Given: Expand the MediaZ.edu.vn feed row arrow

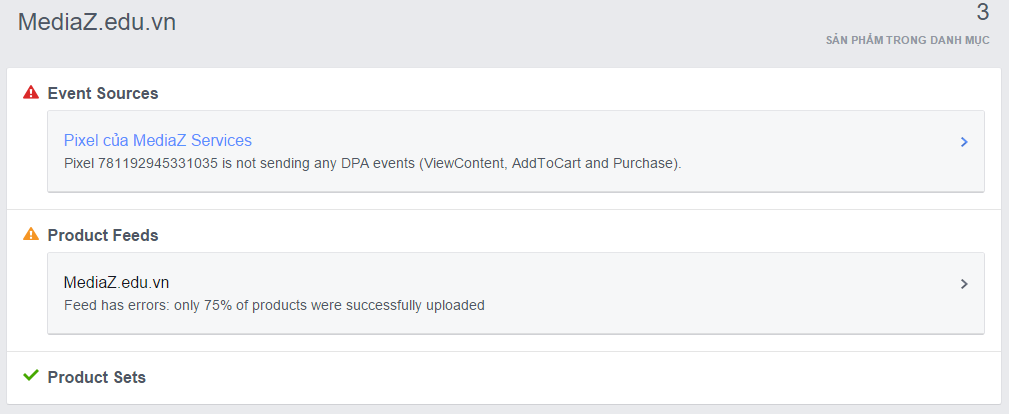Looking at the screenshot, I should coord(964,284).
